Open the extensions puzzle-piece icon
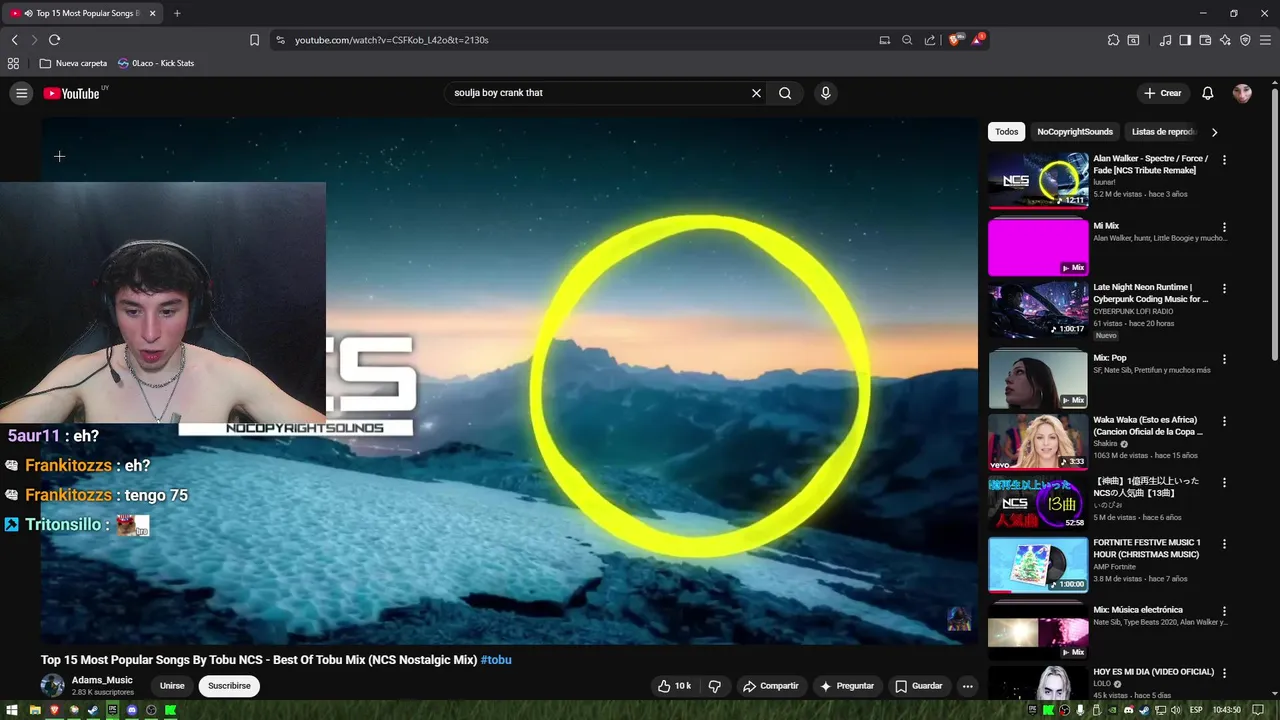This screenshot has width=1280, height=720. tap(1113, 40)
